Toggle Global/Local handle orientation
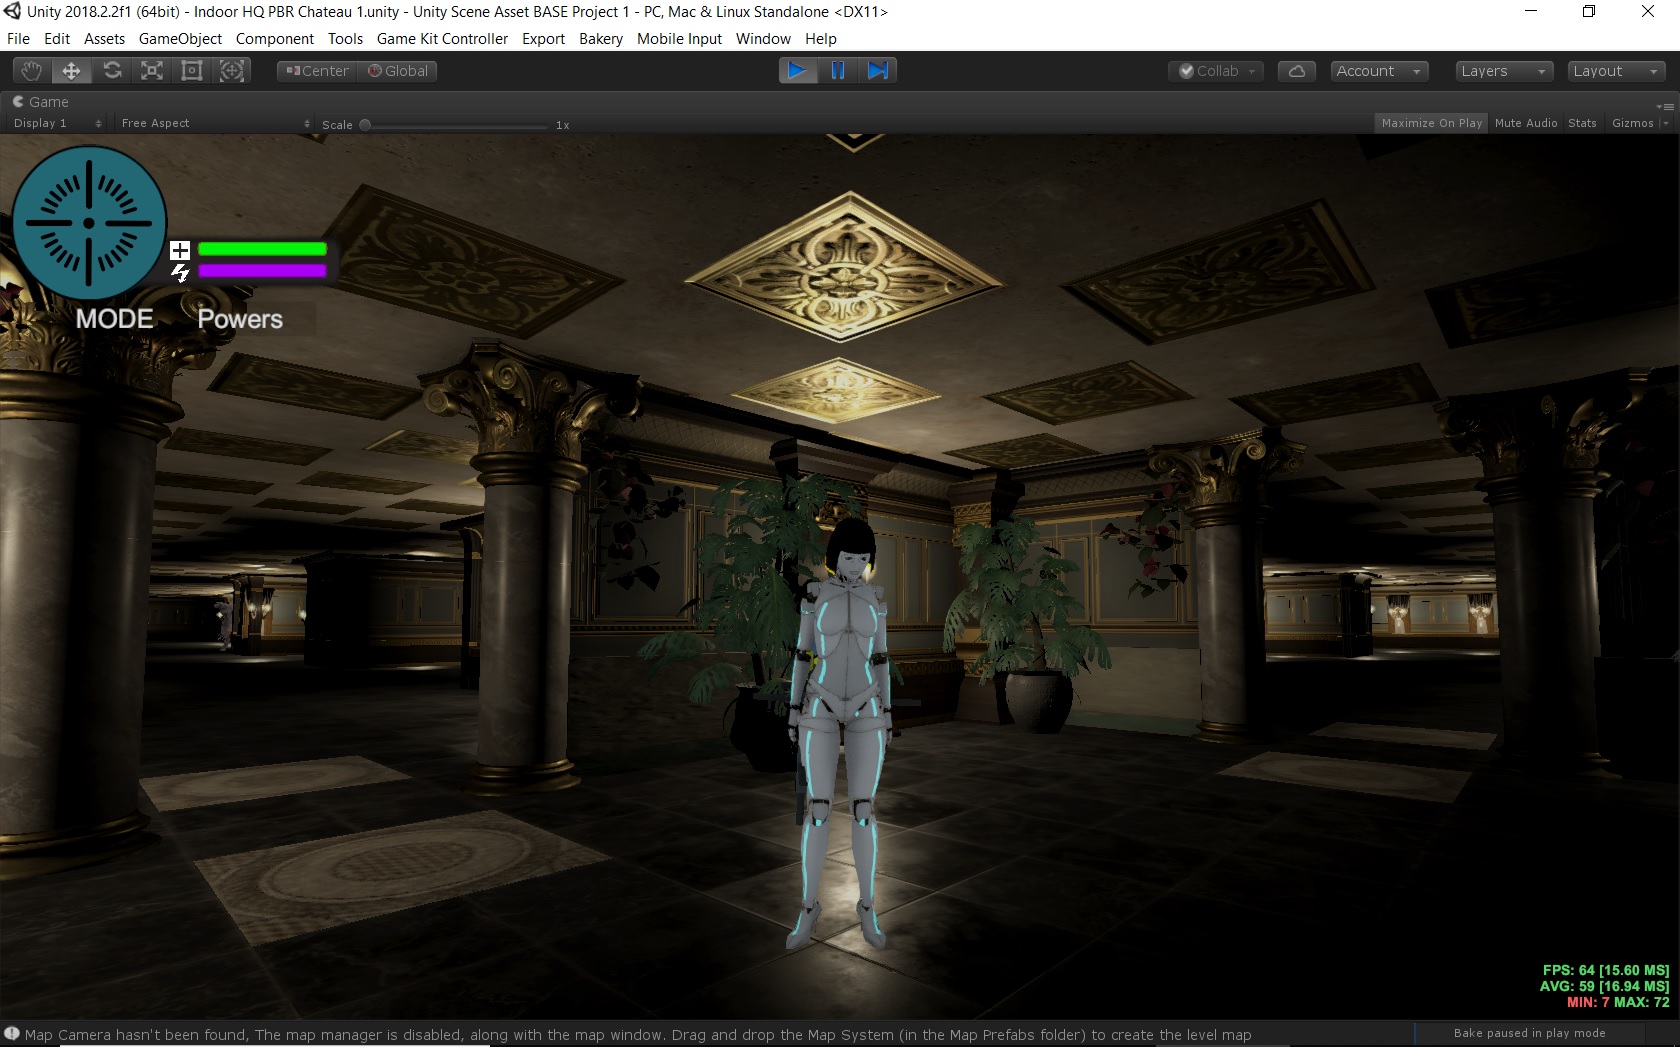This screenshot has width=1680, height=1047. coord(397,71)
